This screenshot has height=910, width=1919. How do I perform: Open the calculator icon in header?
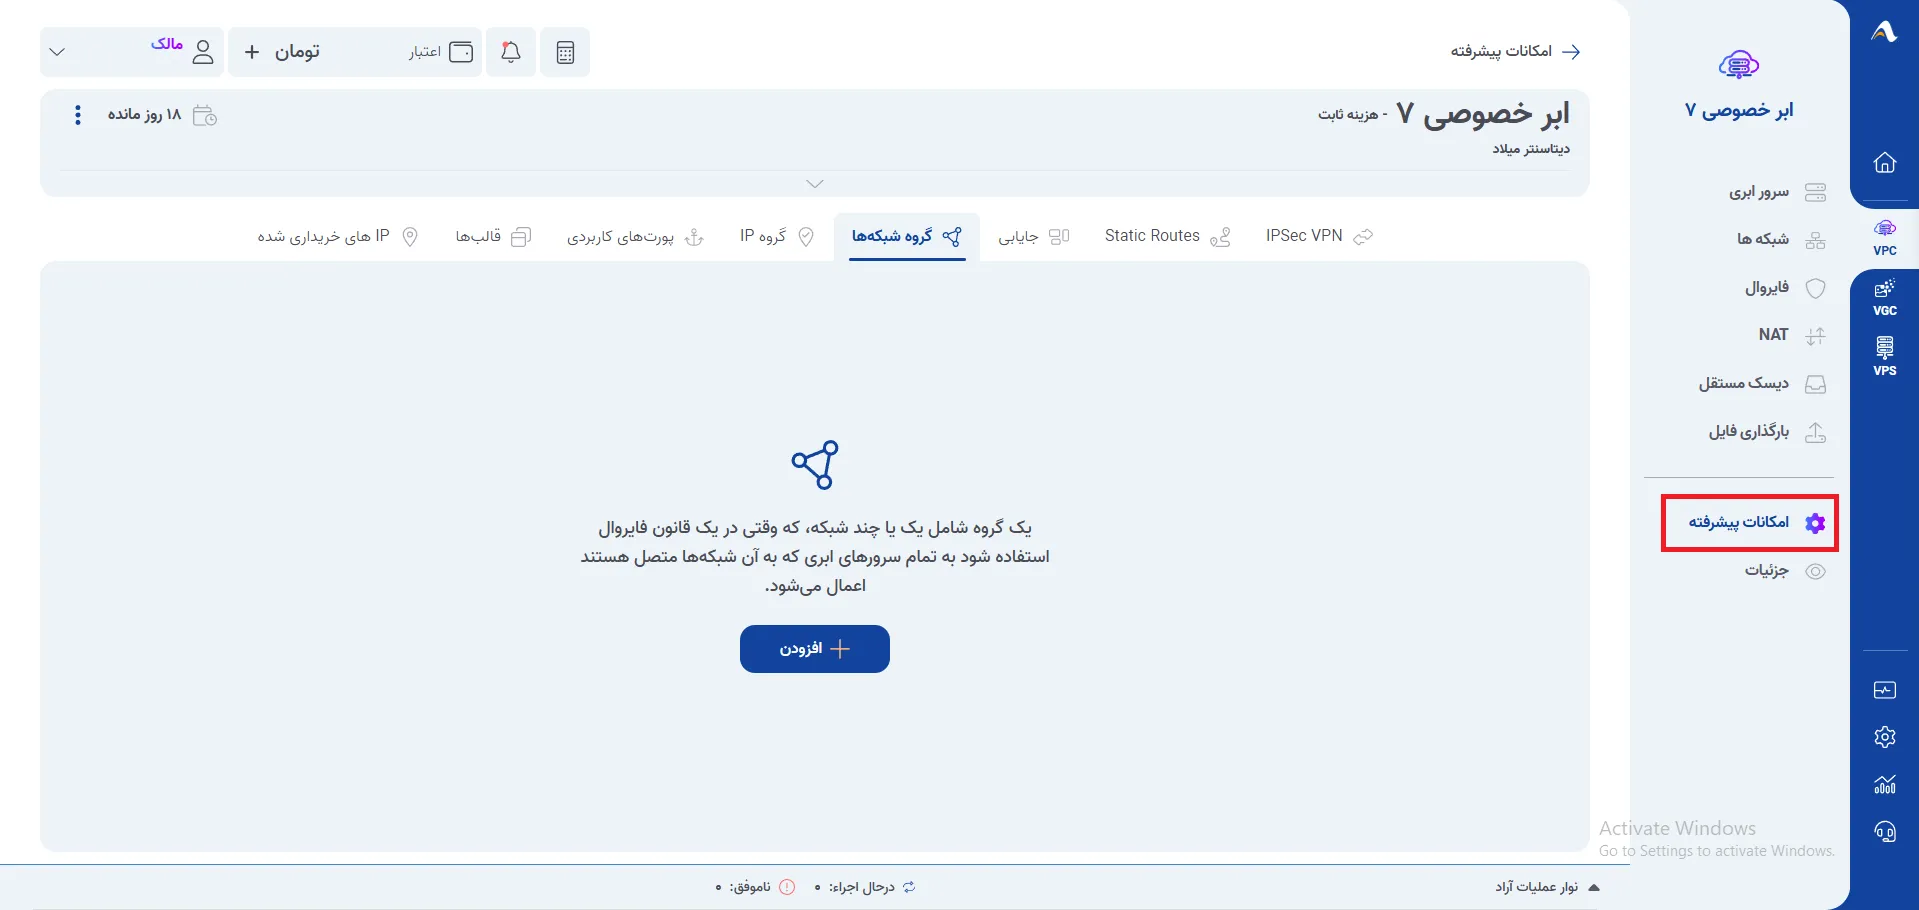tap(565, 52)
